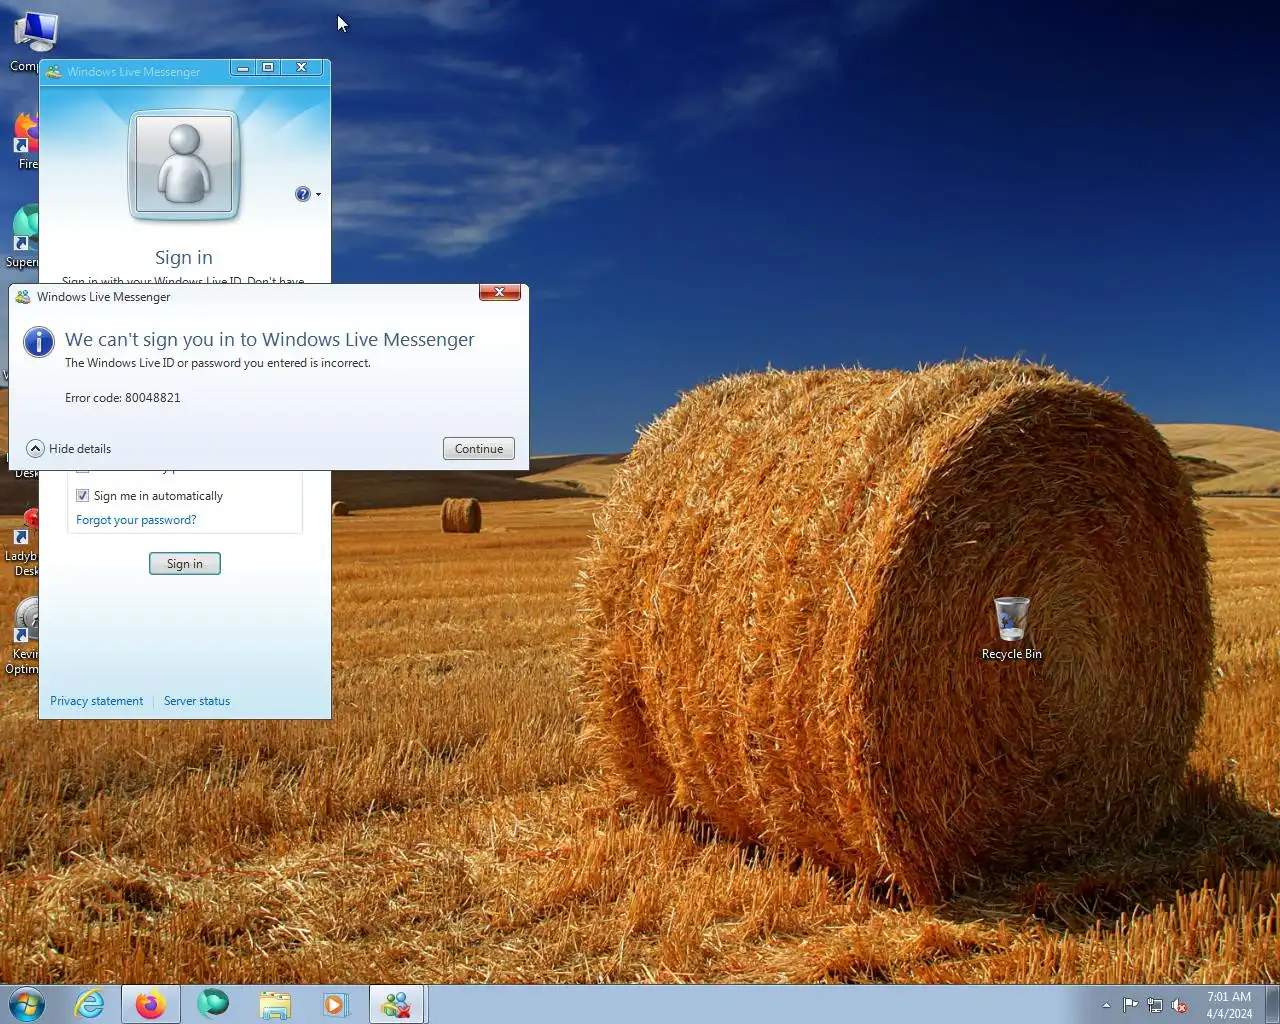Open the Action Center flag icon in the tray
This screenshot has height=1024, width=1280.
1130,1005
